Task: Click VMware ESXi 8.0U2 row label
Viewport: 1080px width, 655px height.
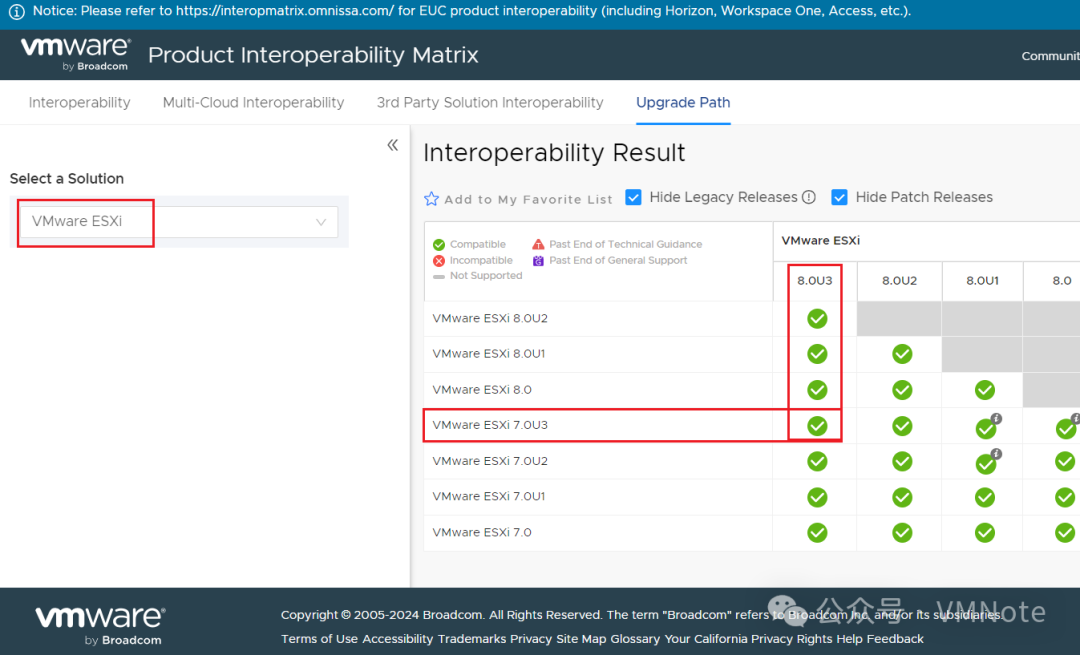Action: coord(490,318)
